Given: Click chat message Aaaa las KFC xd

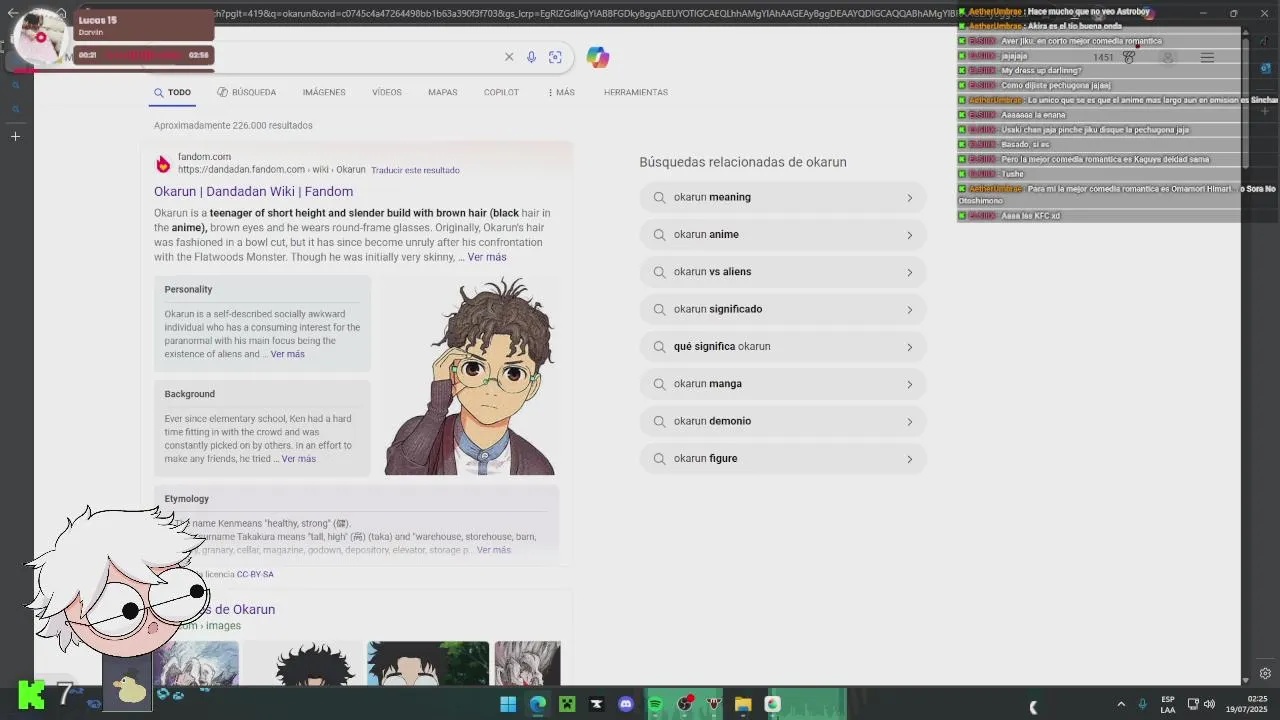Looking at the screenshot, I should [x=1030, y=216].
